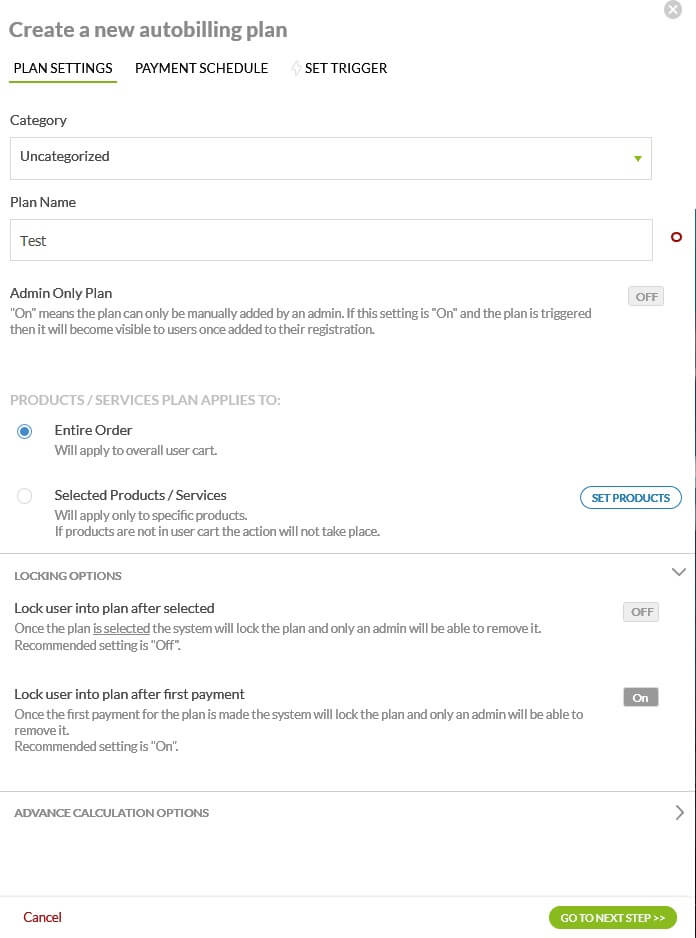Choose the Selected Products / Services option
The image size is (696, 938).
25,496
